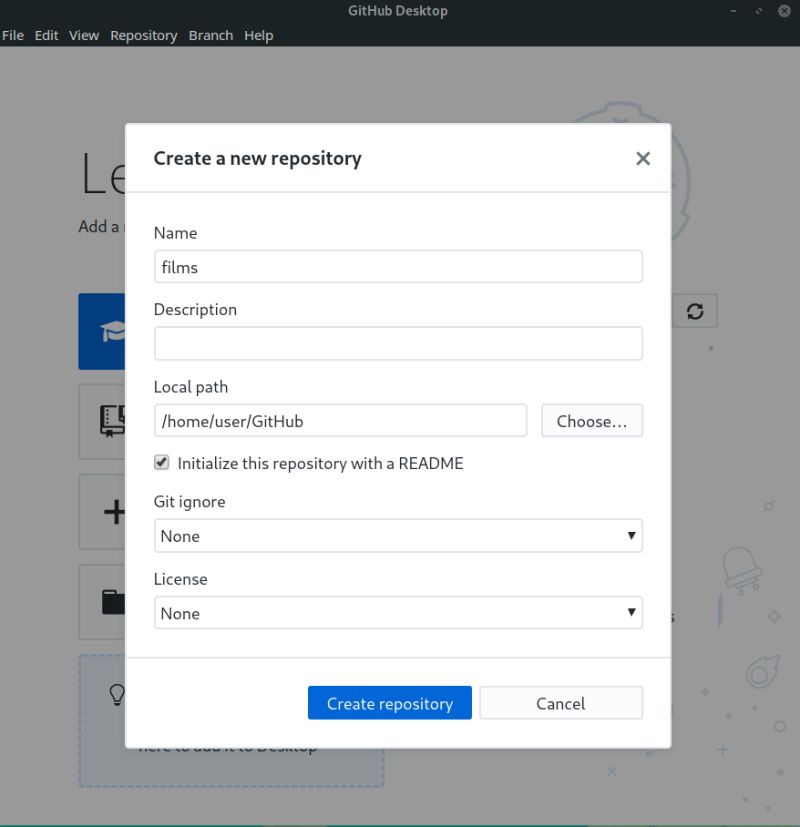Image resolution: width=800 pixels, height=827 pixels.
Task: Open the Help menu
Action: tap(258, 35)
